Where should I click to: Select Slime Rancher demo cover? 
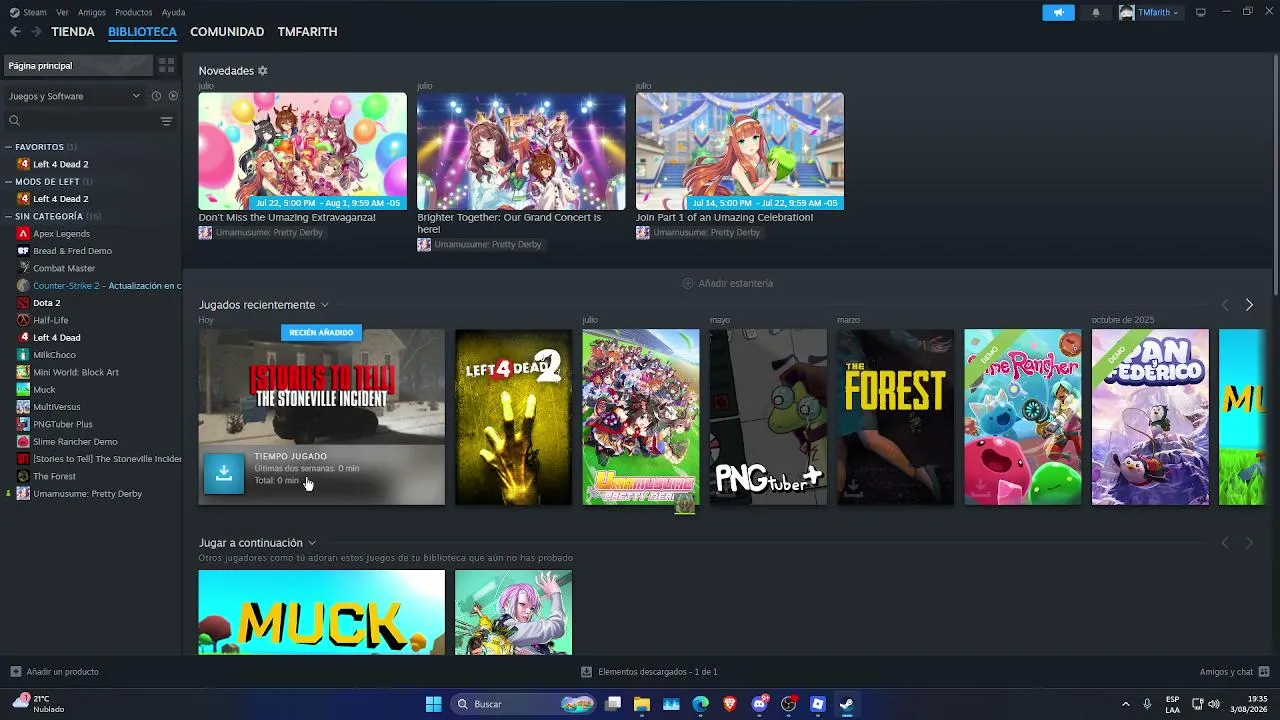[x=1023, y=417]
